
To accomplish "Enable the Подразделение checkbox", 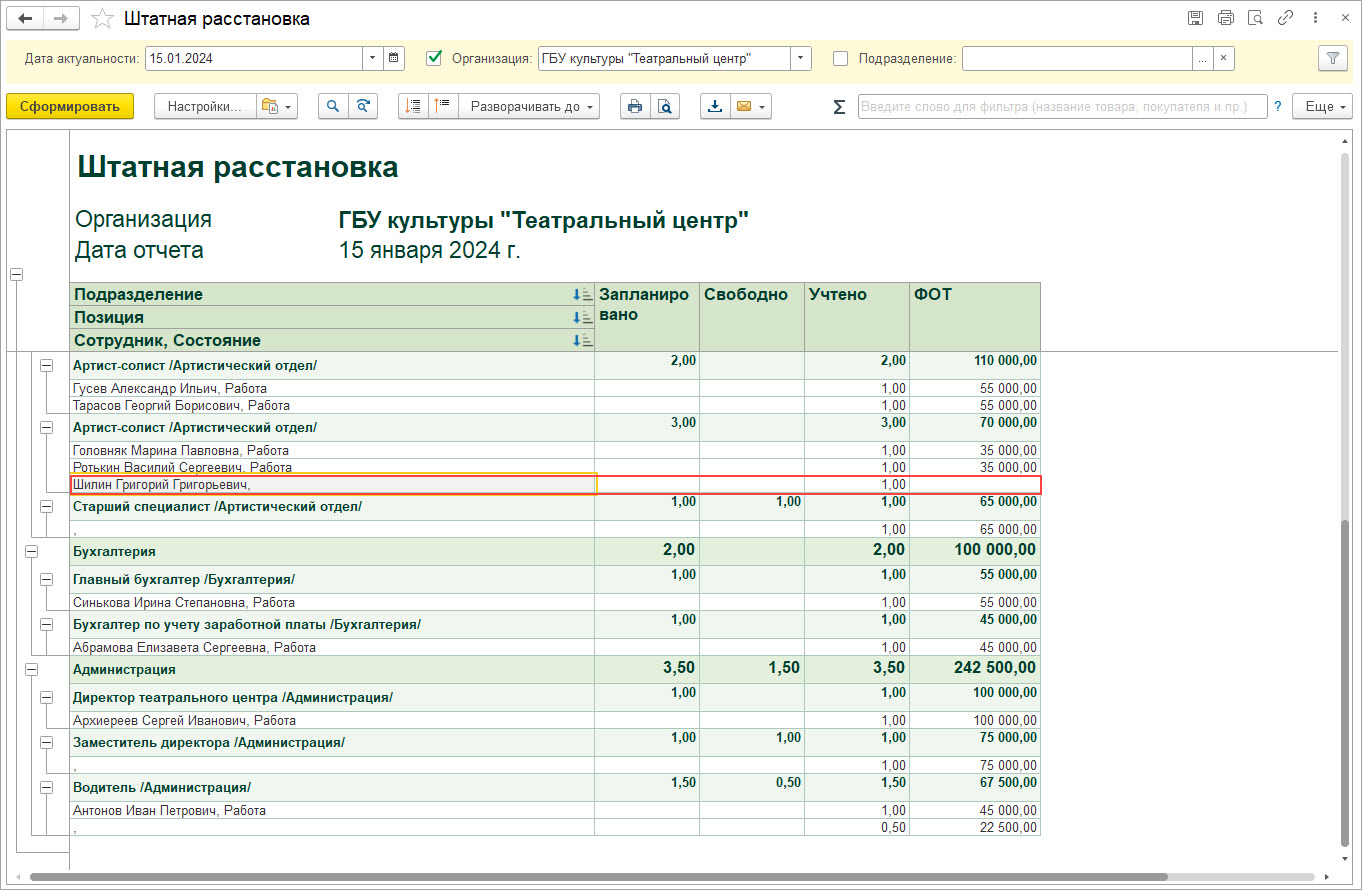I will pos(840,58).
